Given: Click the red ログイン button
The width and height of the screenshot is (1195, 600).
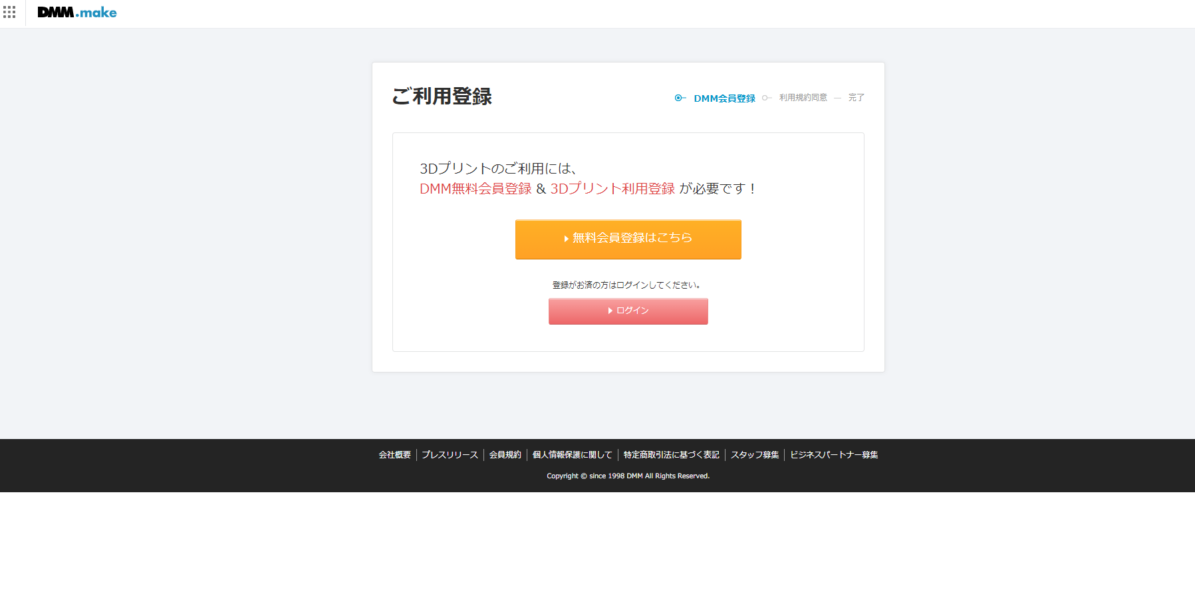Looking at the screenshot, I should (x=628, y=311).
